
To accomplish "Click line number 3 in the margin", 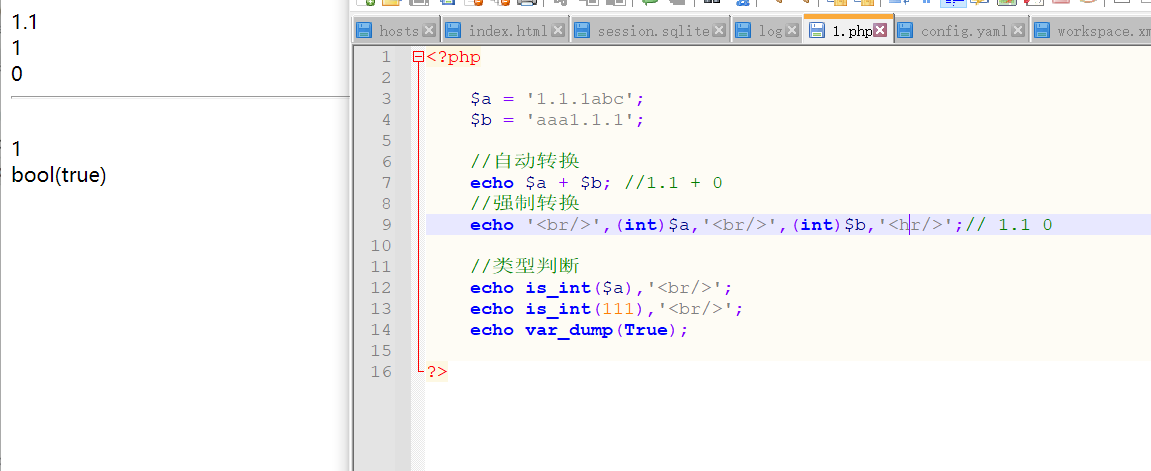I will pos(386,99).
